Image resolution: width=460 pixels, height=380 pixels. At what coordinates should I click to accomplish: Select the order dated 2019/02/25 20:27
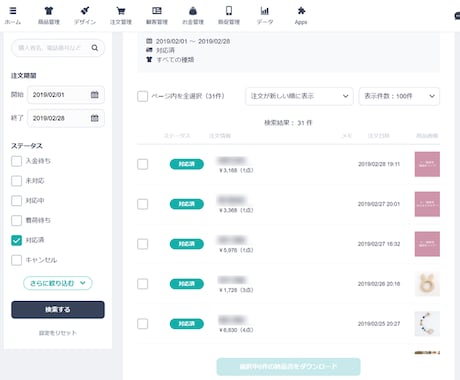click(143, 324)
